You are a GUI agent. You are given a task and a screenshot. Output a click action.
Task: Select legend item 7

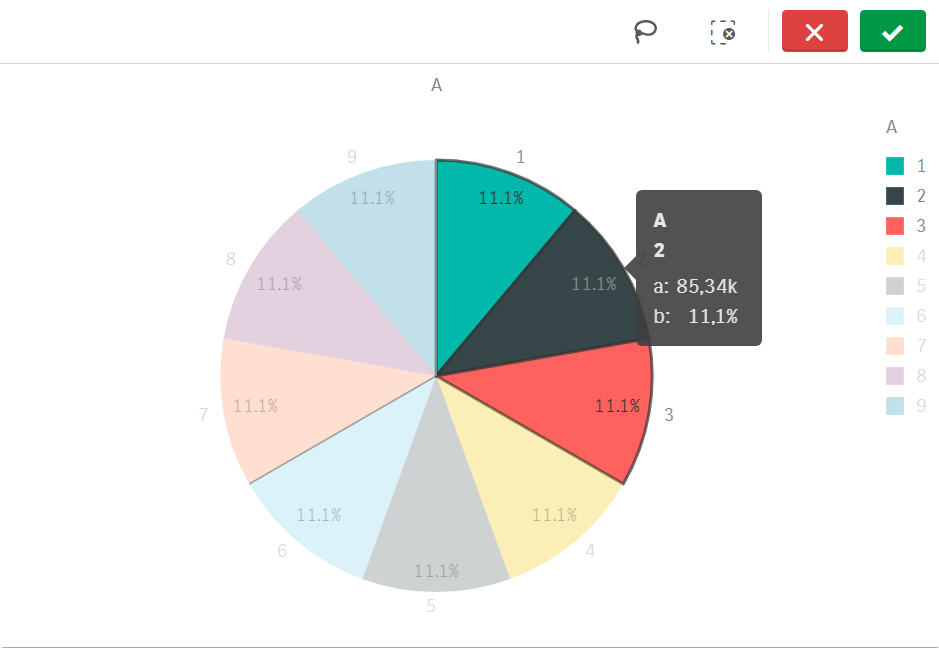click(906, 346)
